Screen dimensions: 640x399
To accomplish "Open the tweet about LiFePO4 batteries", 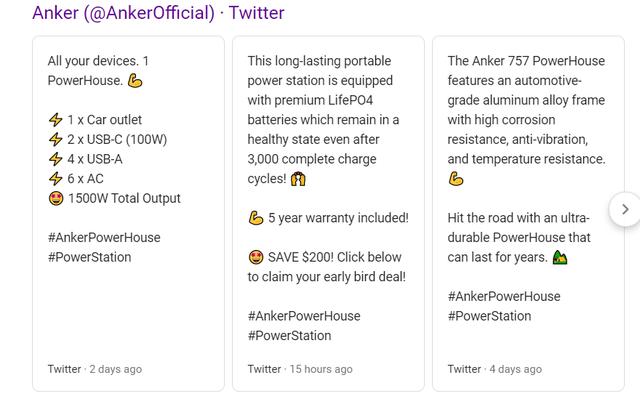I will click(328, 213).
